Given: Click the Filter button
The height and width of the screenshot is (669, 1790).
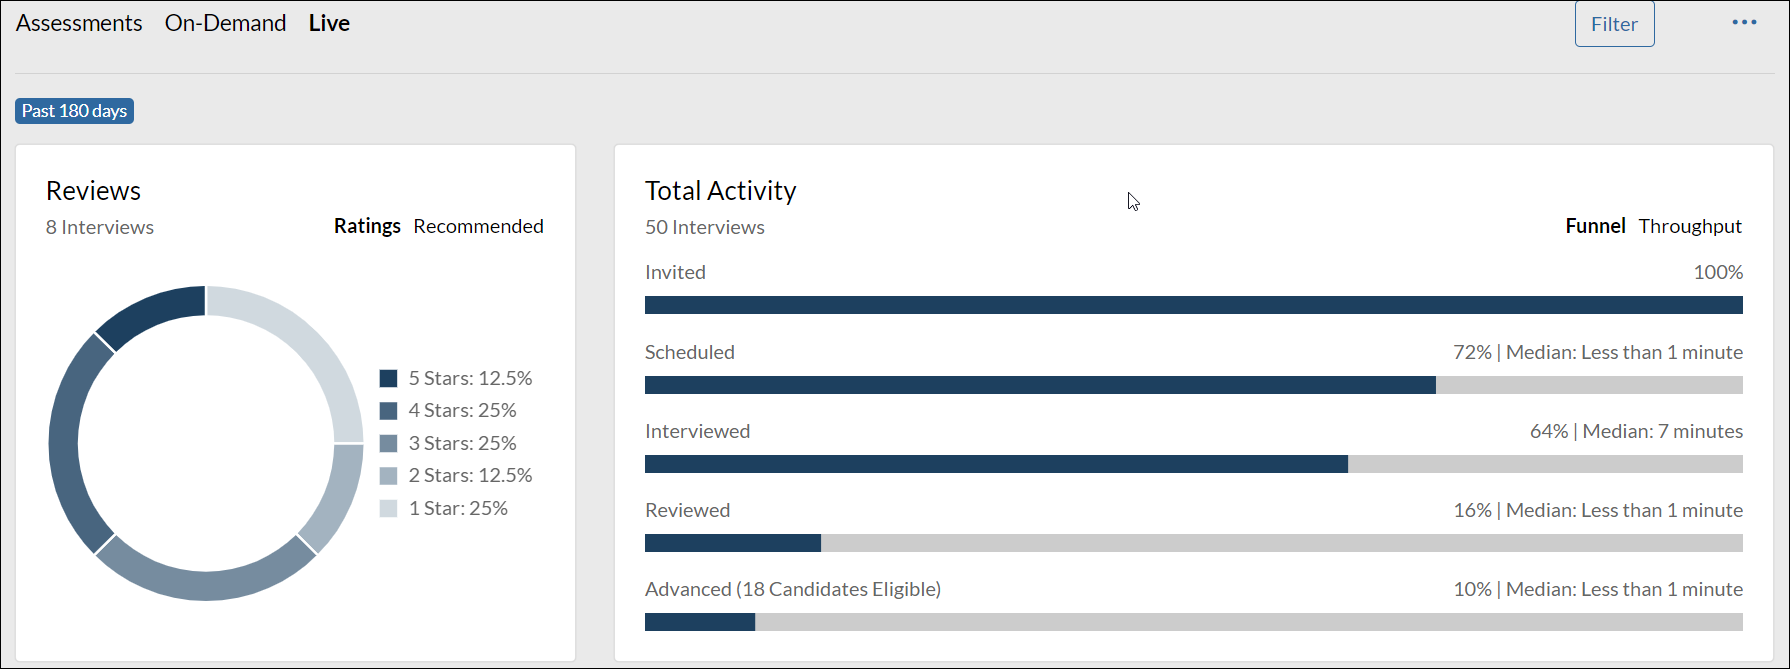Looking at the screenshot, I should pos(1614,24).
